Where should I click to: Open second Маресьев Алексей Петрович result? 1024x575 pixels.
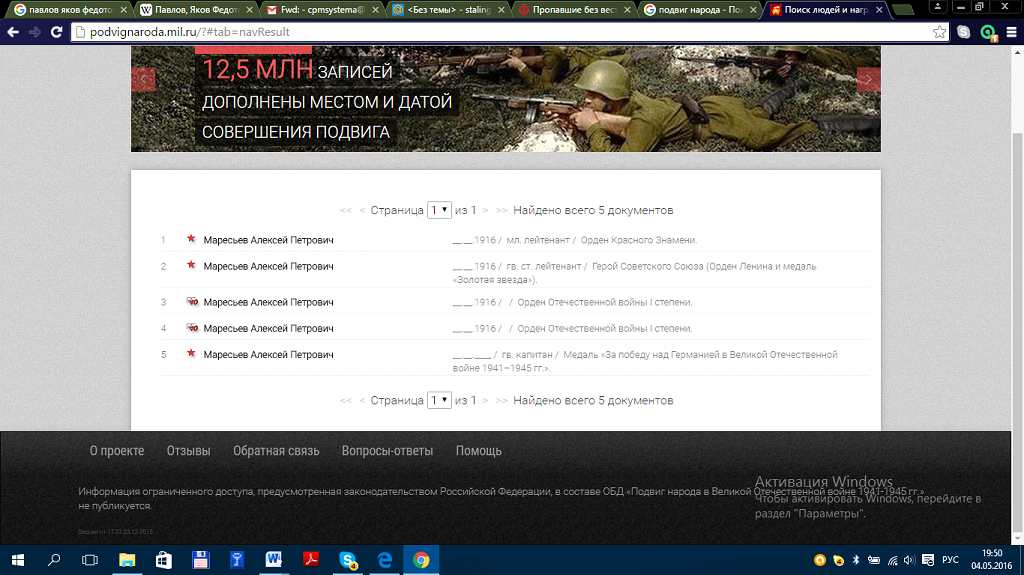pos(268,266)
